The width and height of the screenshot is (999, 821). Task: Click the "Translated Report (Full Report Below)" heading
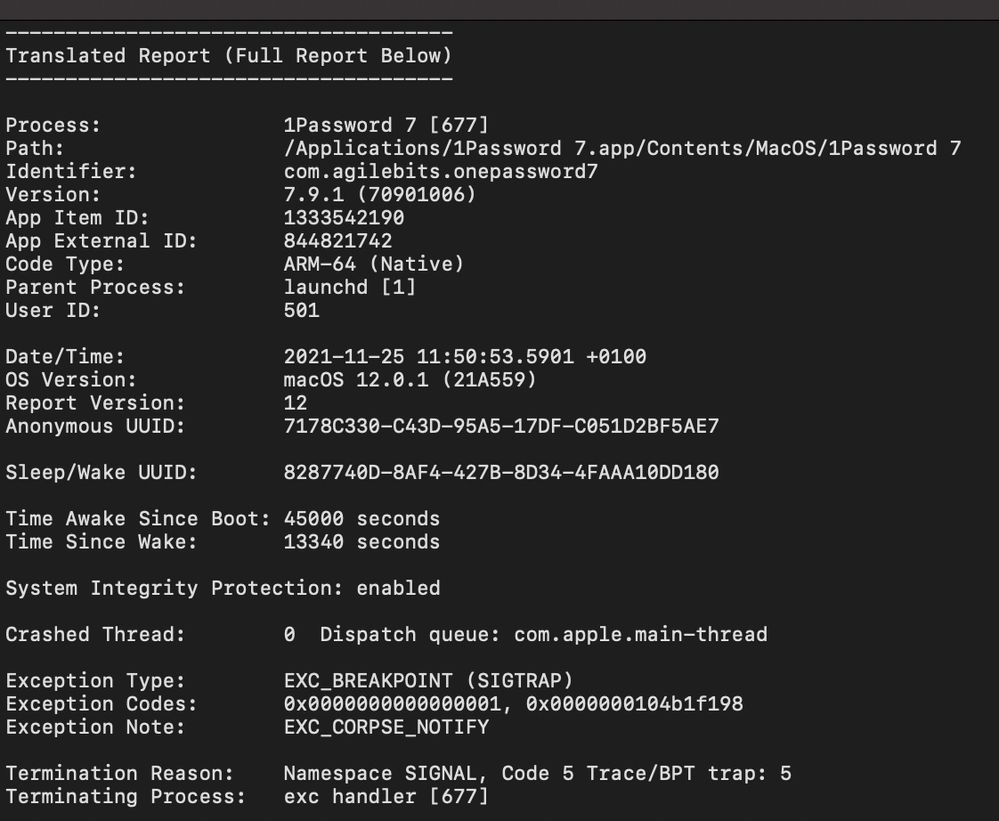tap(228, 56)
